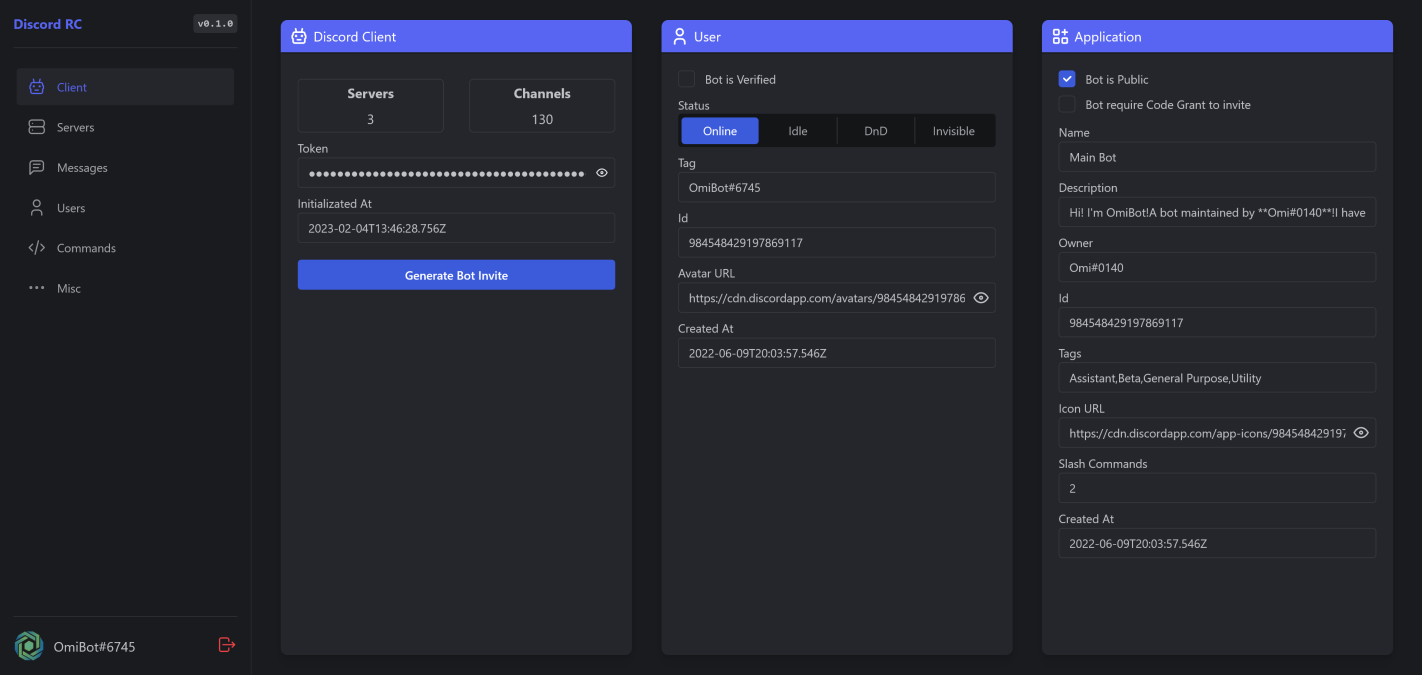Click the robot icon in Discord Client header

coord(298,37)
